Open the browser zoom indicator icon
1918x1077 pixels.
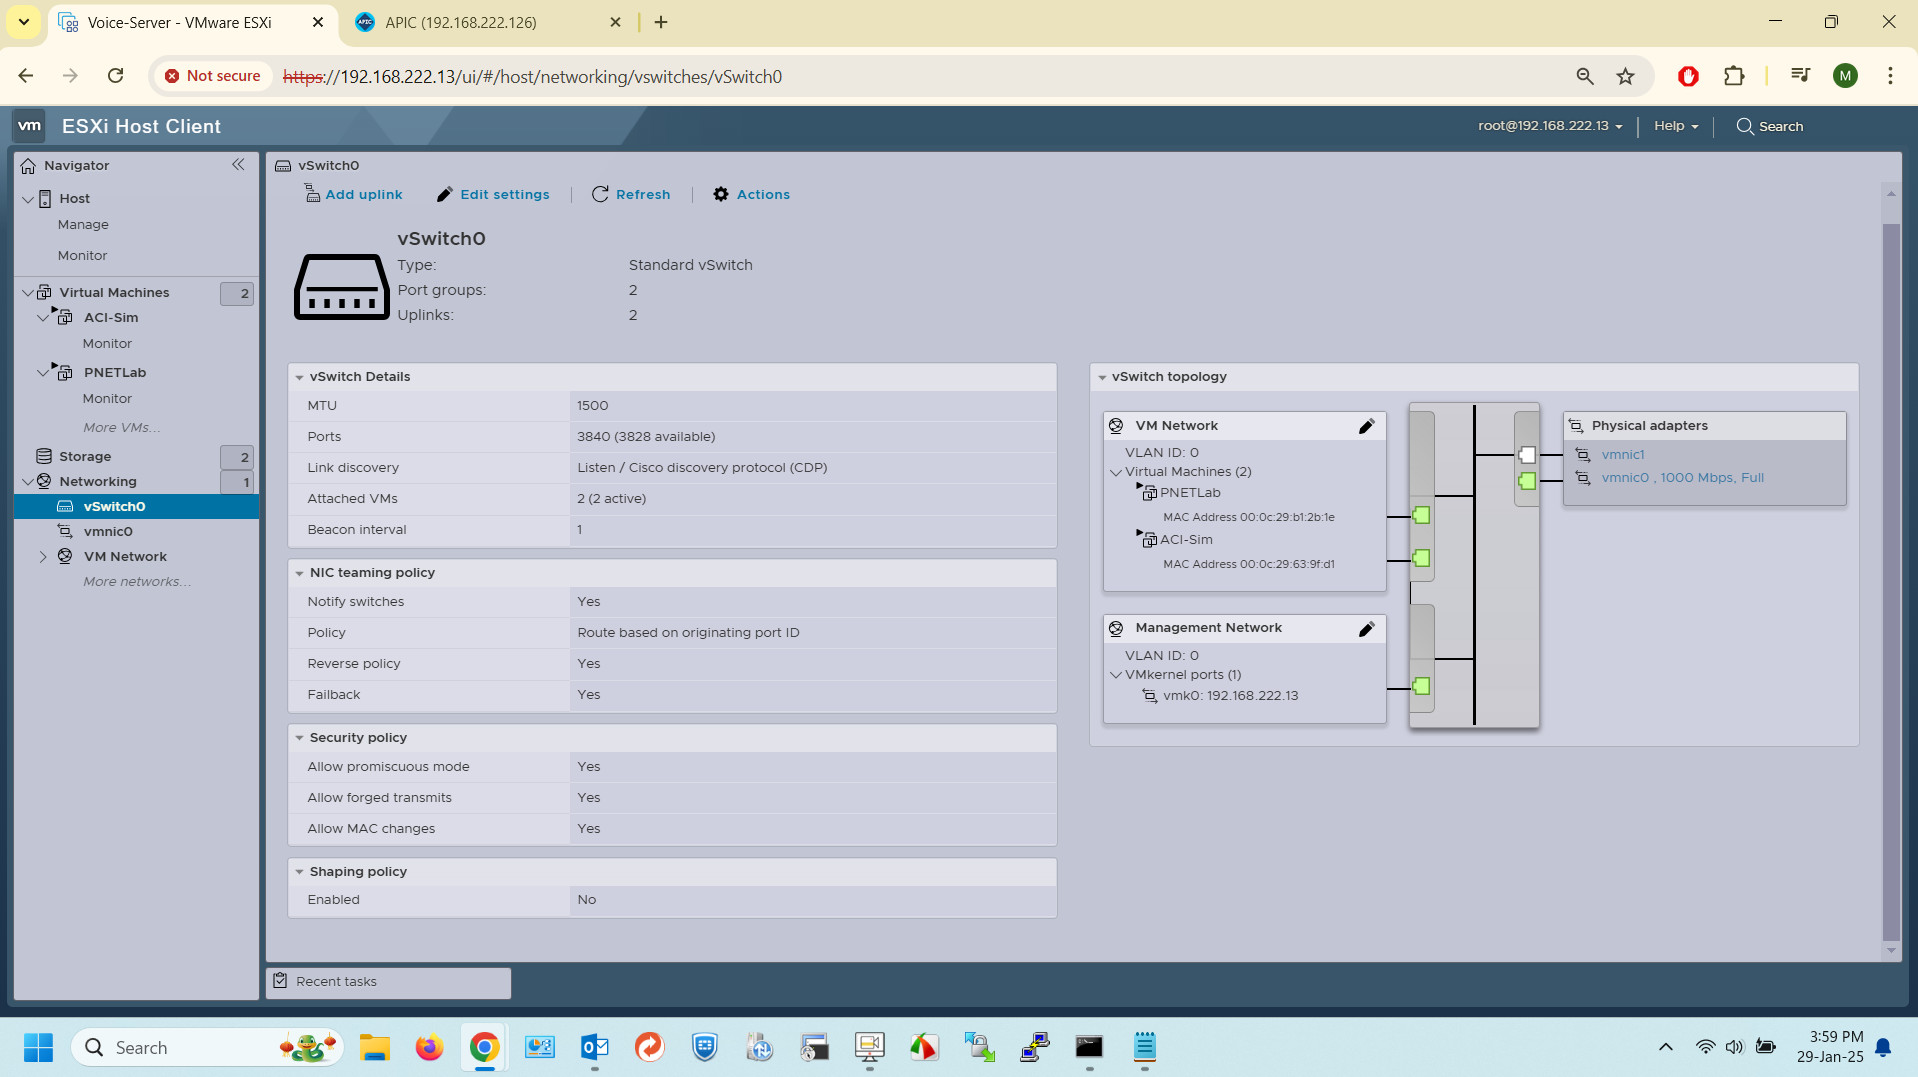pyautogui.click(x=1585, y=76)
